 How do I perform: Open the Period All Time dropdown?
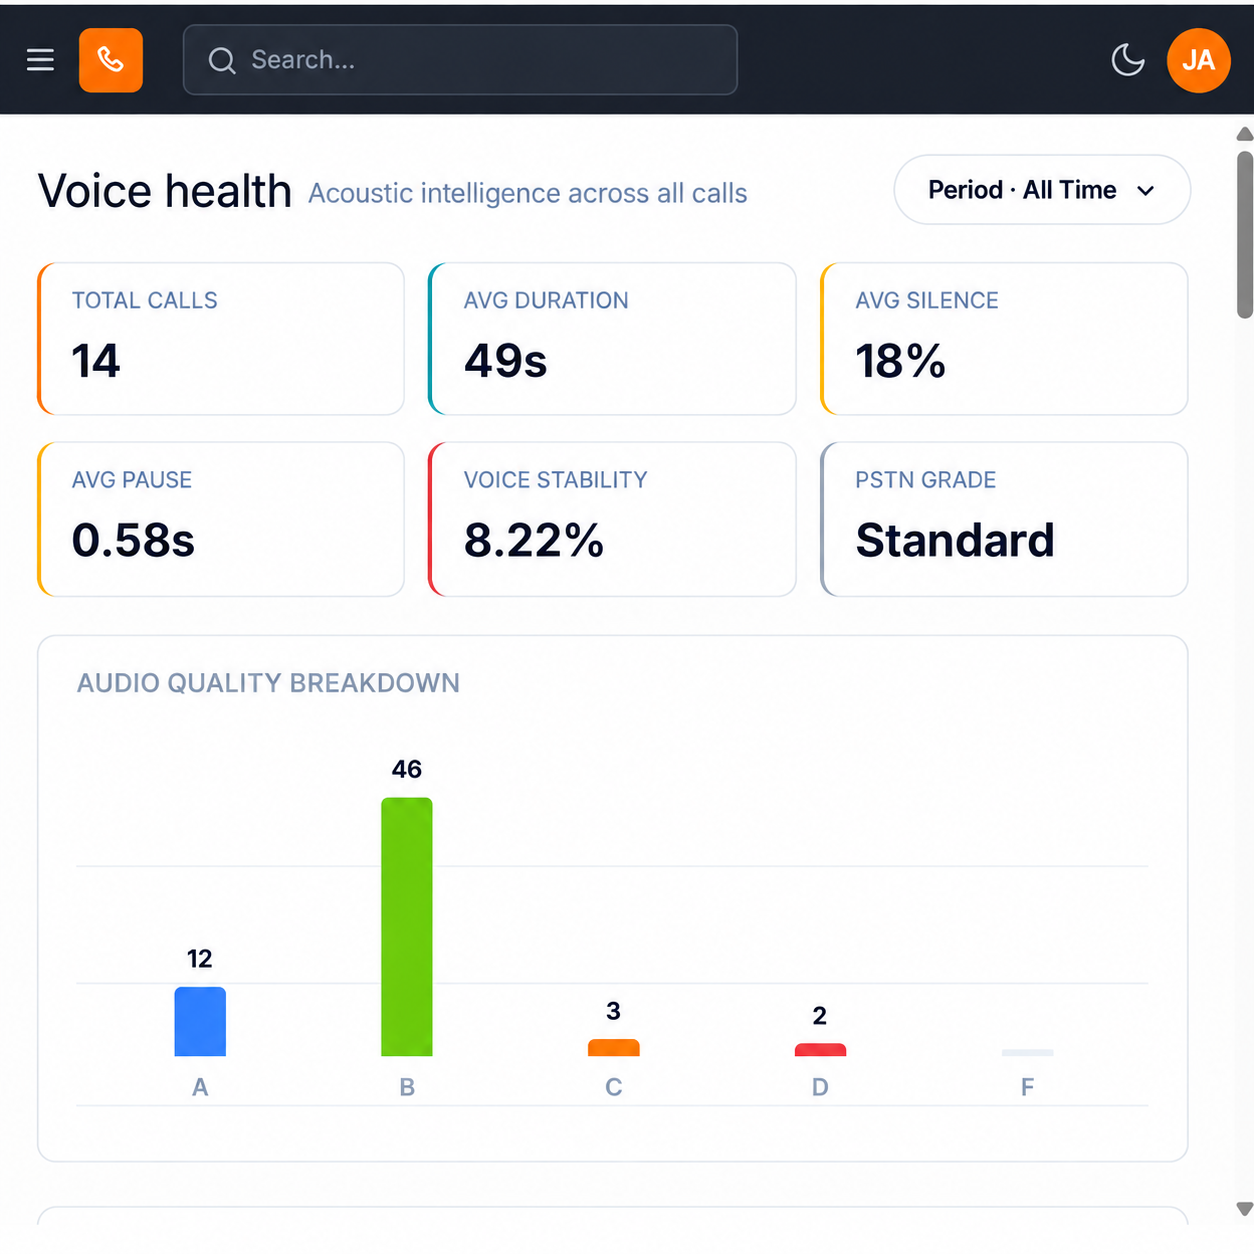point(1042,190)
